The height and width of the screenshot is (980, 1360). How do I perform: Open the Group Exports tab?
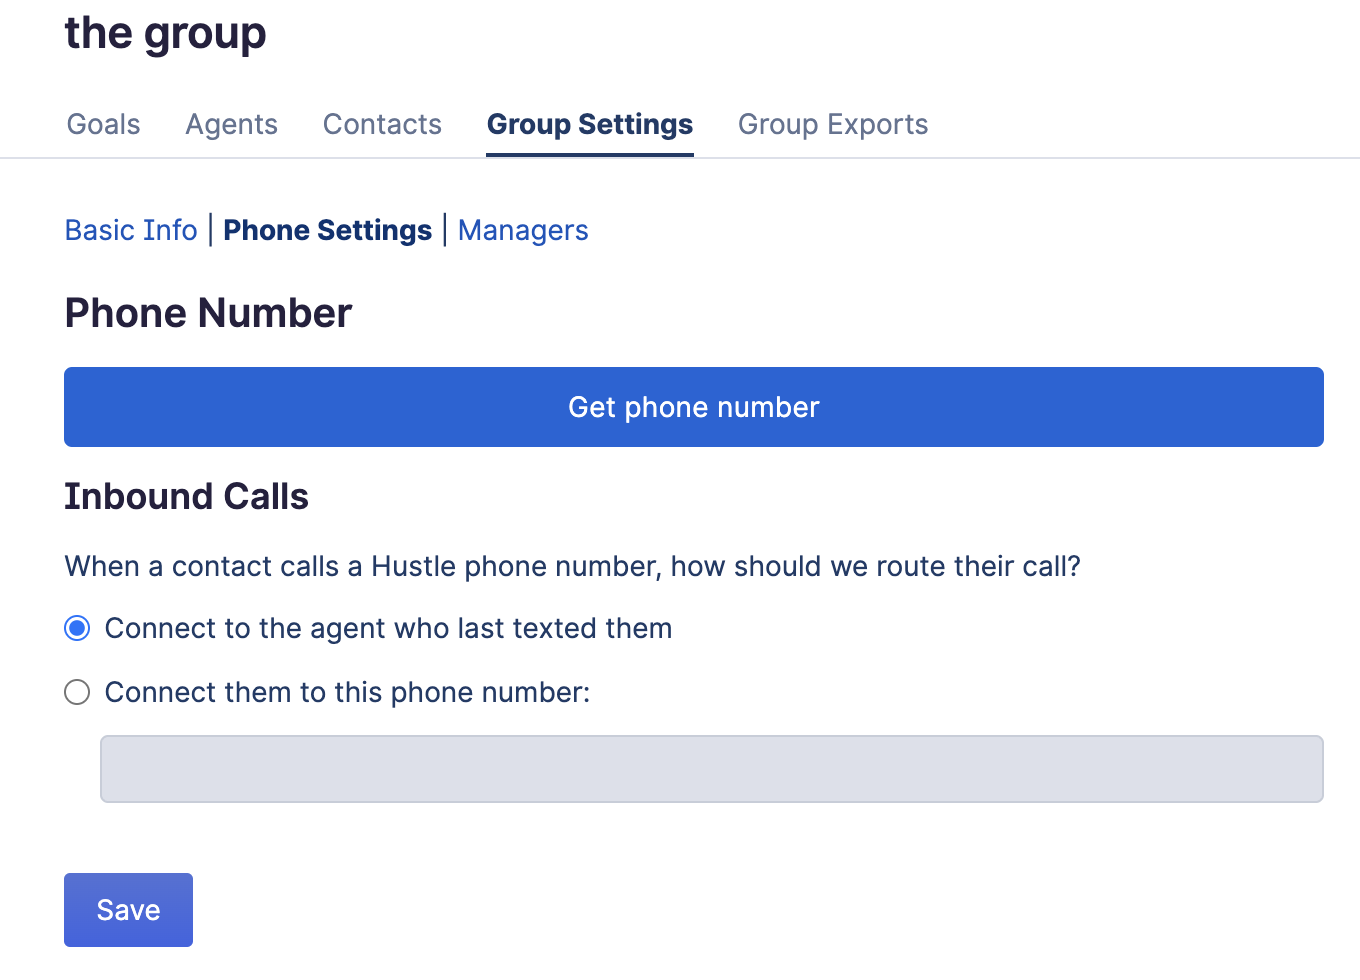tap(832, 124)
